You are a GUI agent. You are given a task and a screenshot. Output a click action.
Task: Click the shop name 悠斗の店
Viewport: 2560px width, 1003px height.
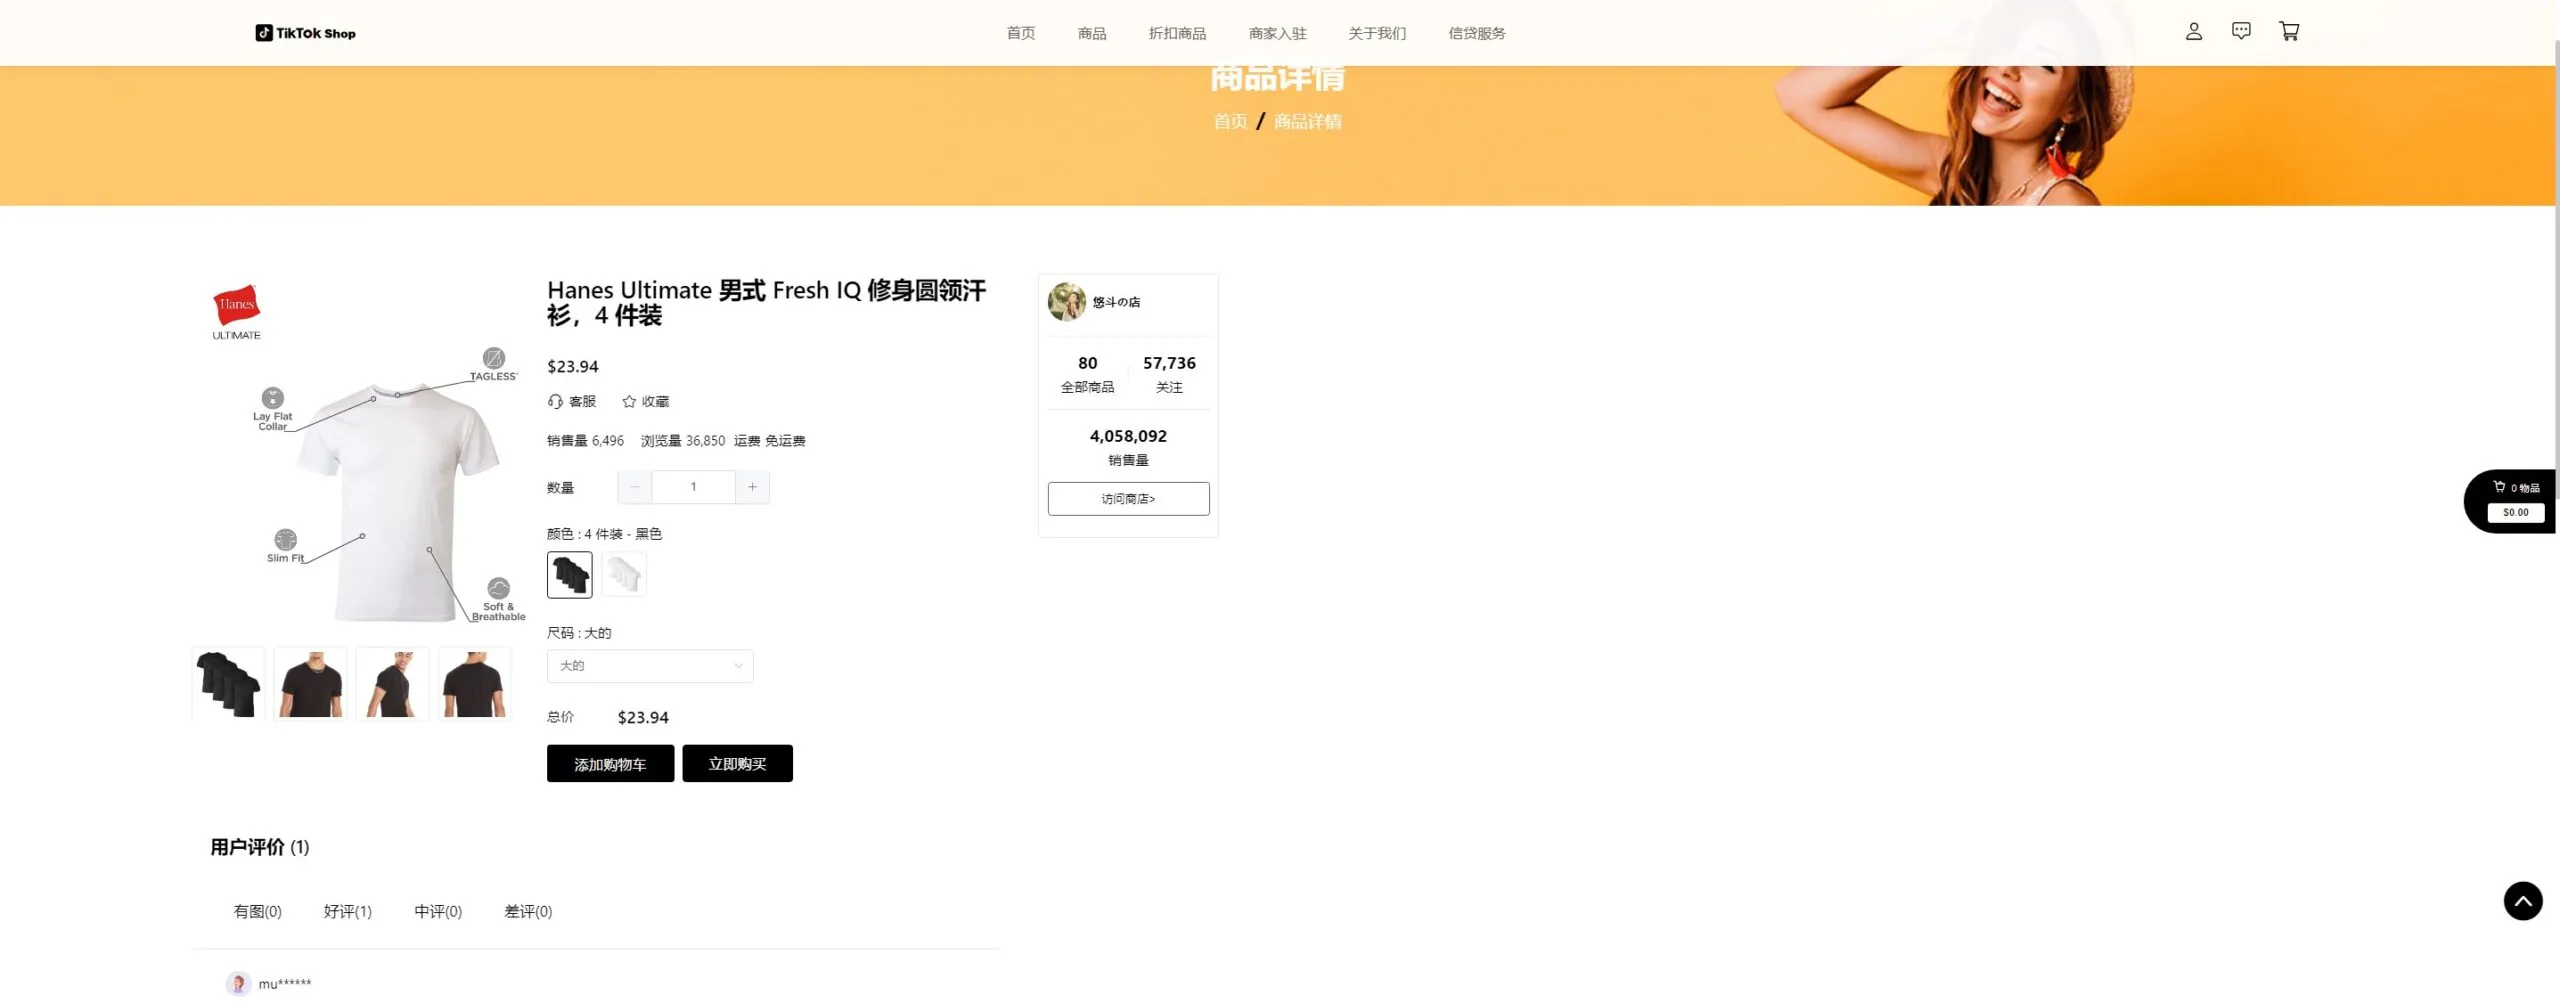point(1116,302)
